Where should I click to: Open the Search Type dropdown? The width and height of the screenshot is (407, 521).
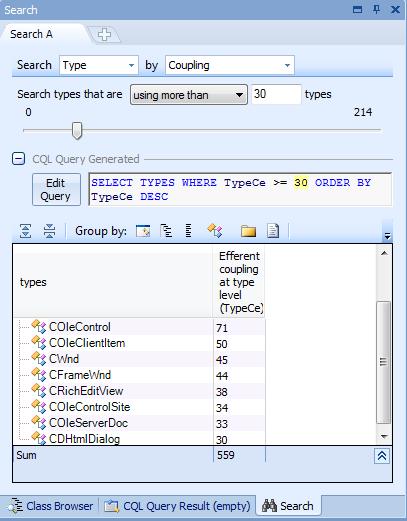point(99,65)
